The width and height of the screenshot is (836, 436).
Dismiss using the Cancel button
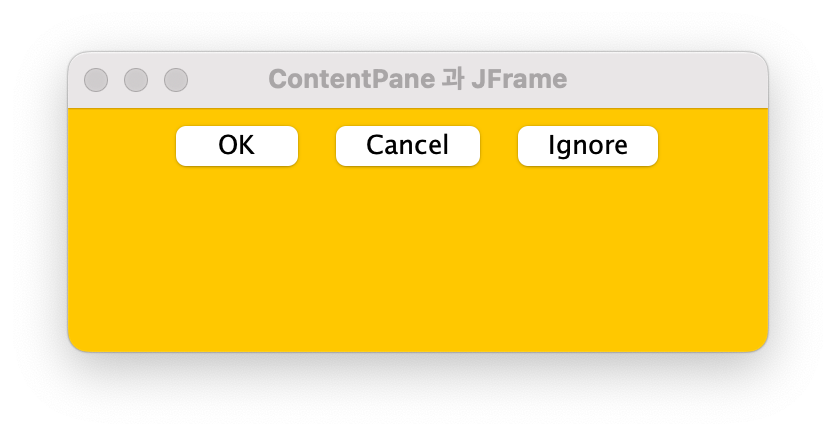408,146
